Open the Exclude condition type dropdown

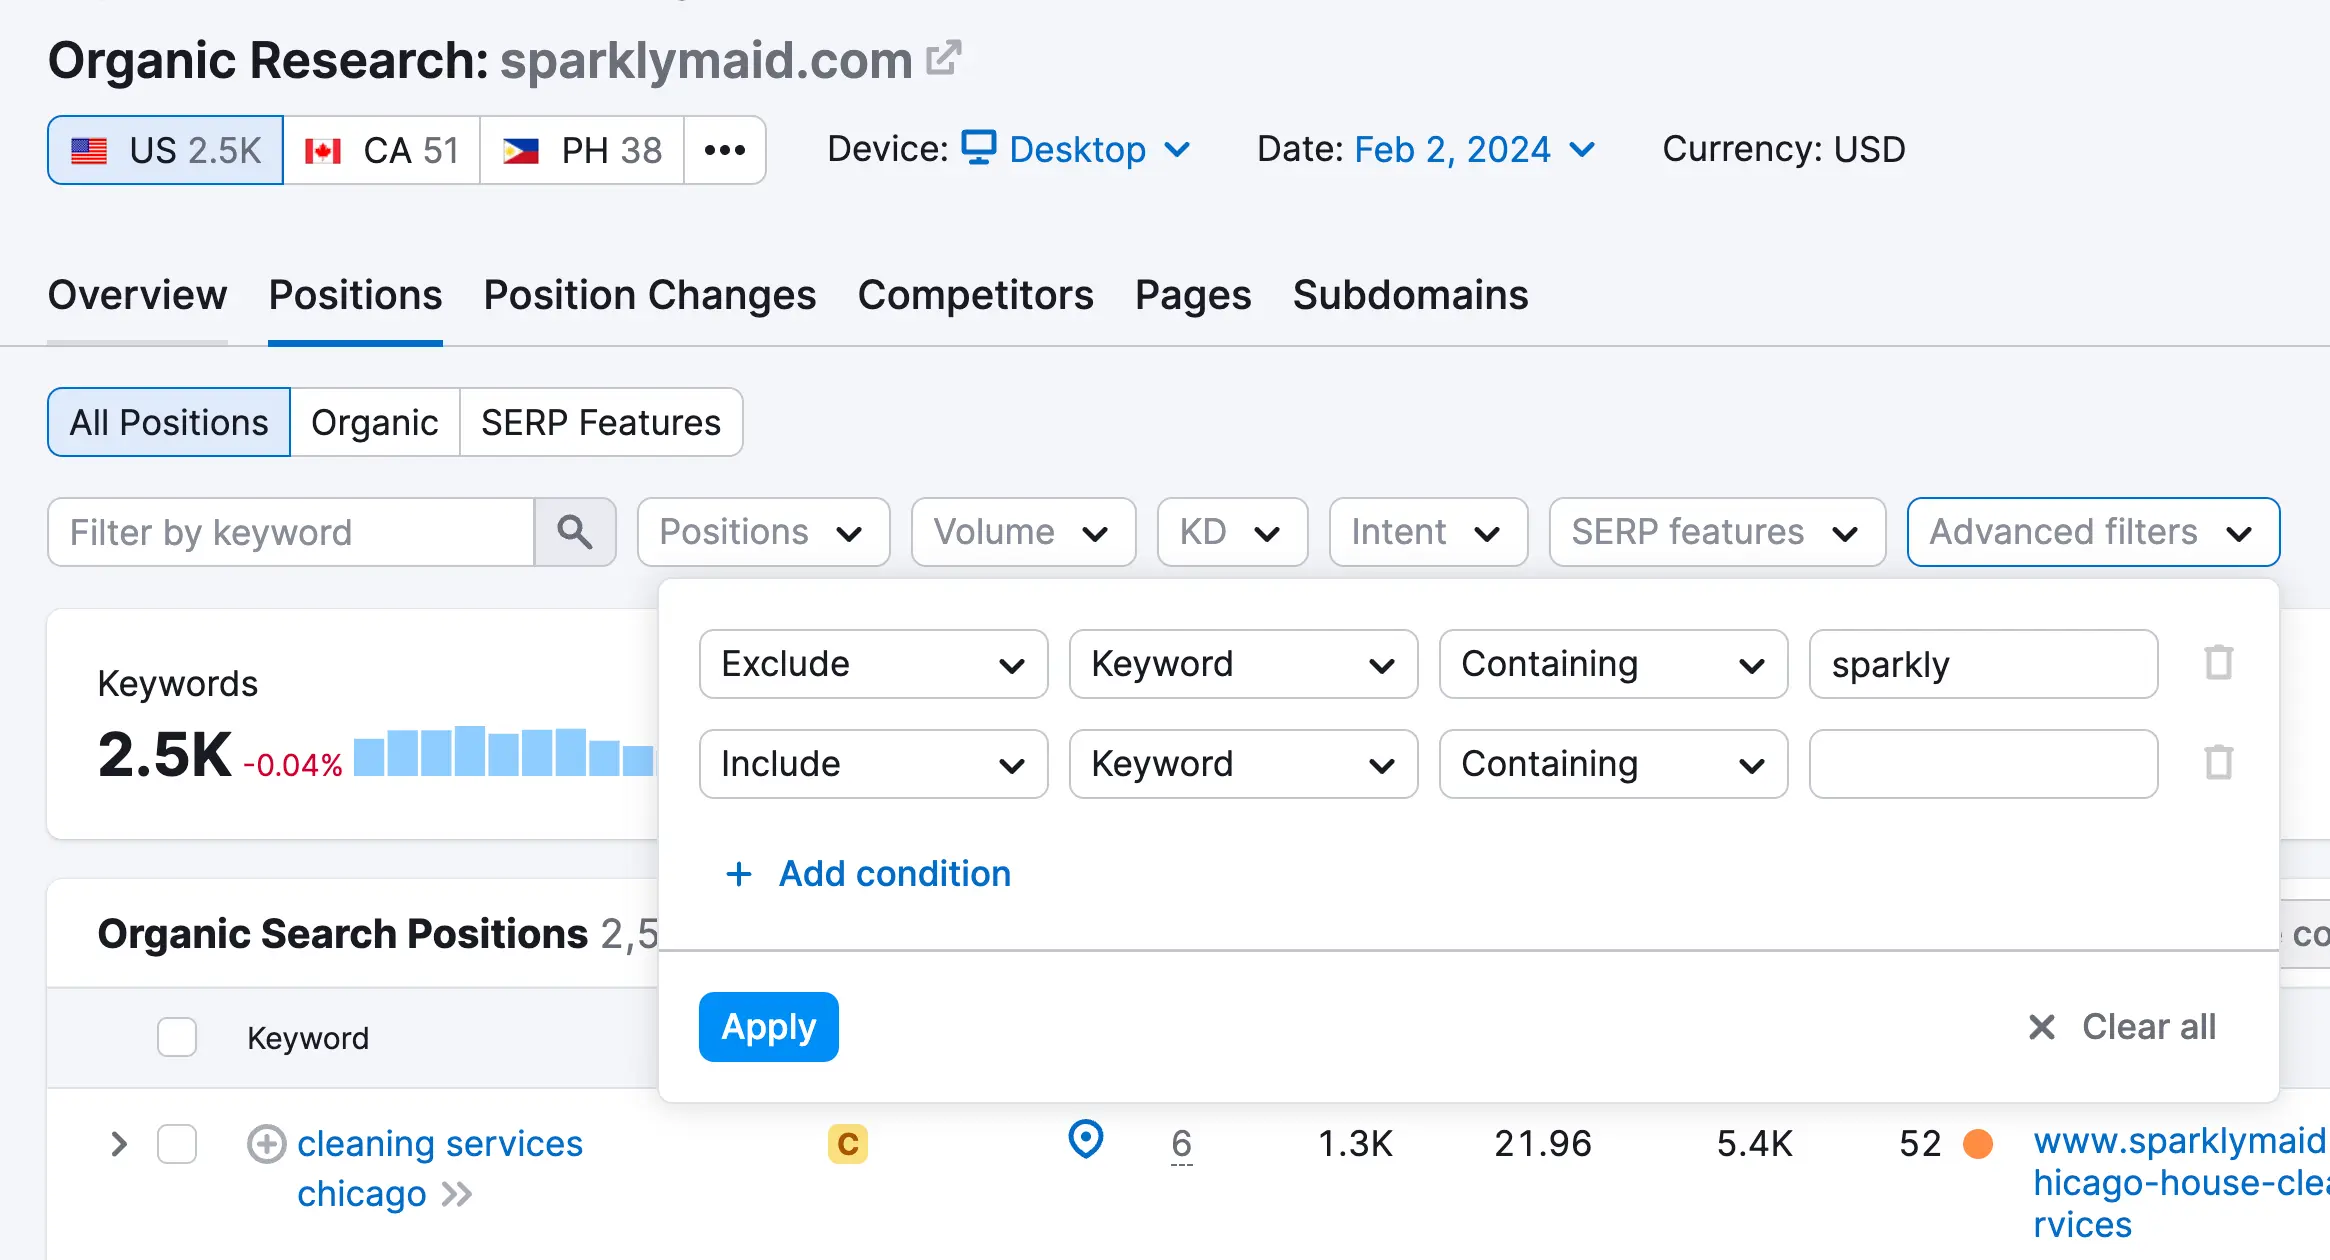pos(873,664)
